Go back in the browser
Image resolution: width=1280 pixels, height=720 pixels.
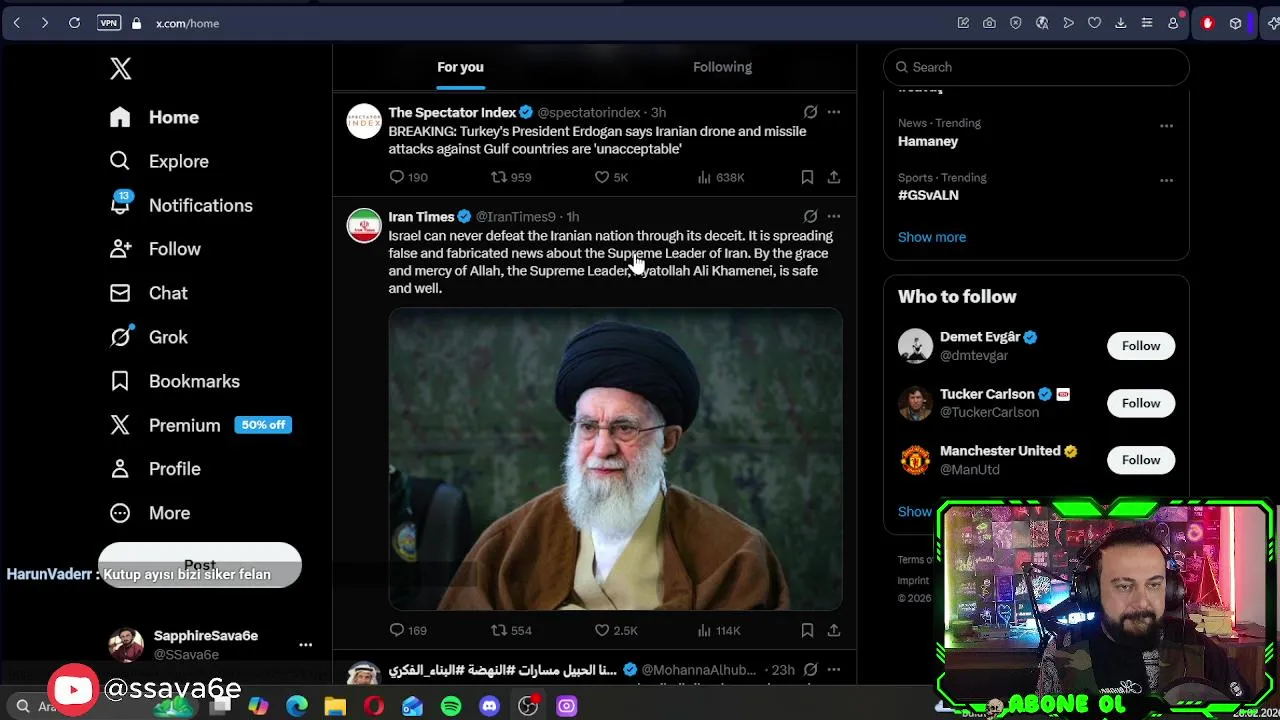(x=17, y=23)
